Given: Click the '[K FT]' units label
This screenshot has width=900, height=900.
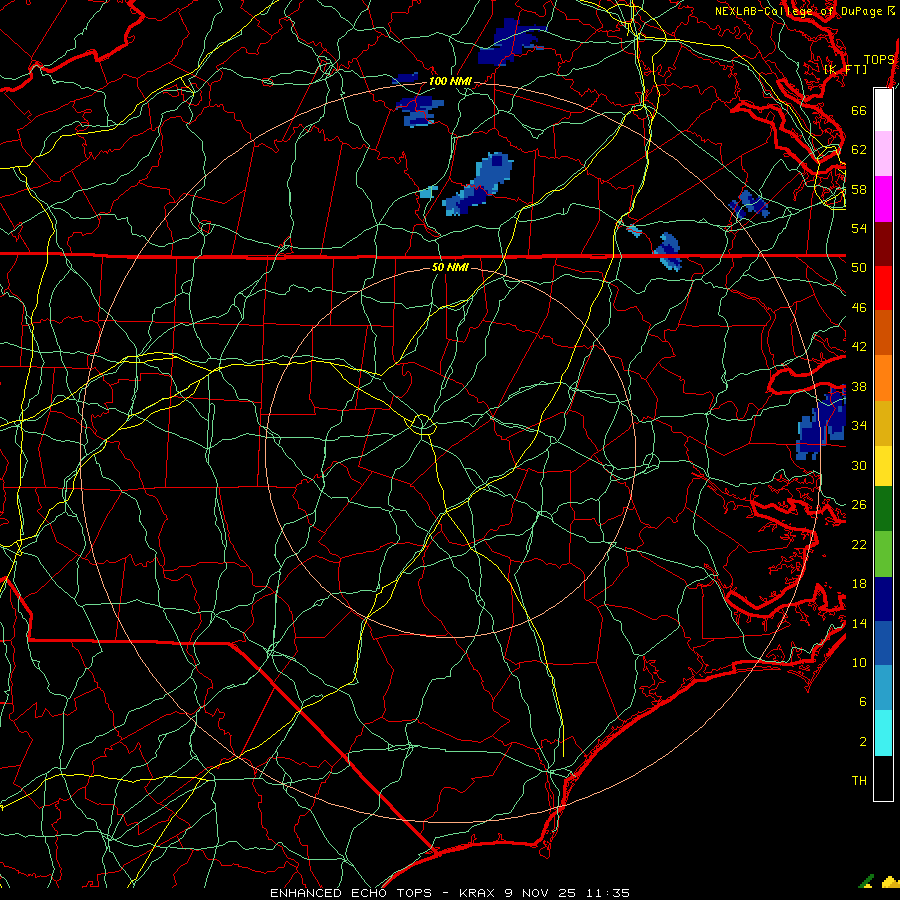Looking at the screenshot, I should [845, 69].
